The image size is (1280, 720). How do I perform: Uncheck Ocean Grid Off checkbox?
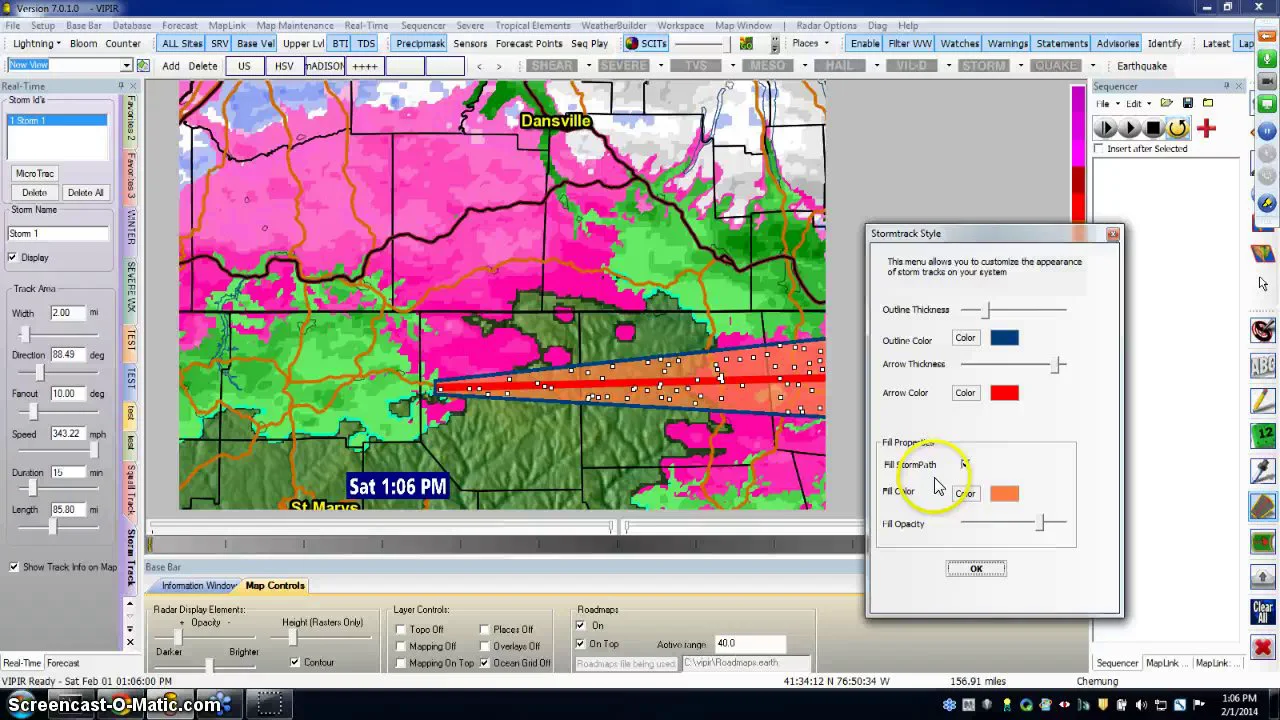485,663
